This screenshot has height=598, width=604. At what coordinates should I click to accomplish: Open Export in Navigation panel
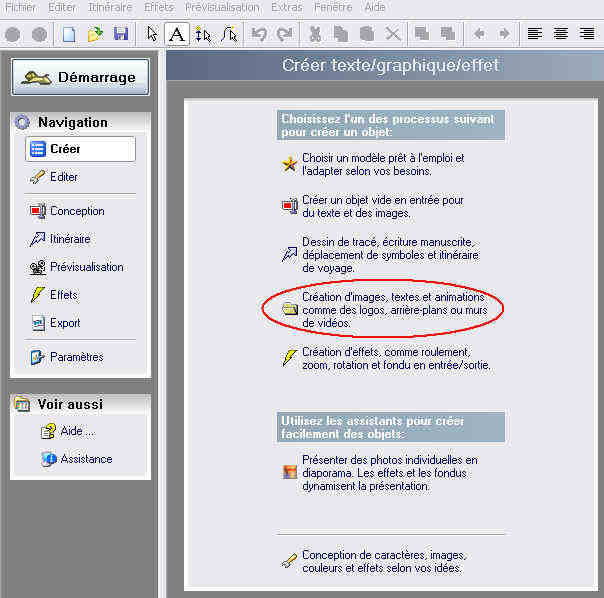click(x=56, y=323)
